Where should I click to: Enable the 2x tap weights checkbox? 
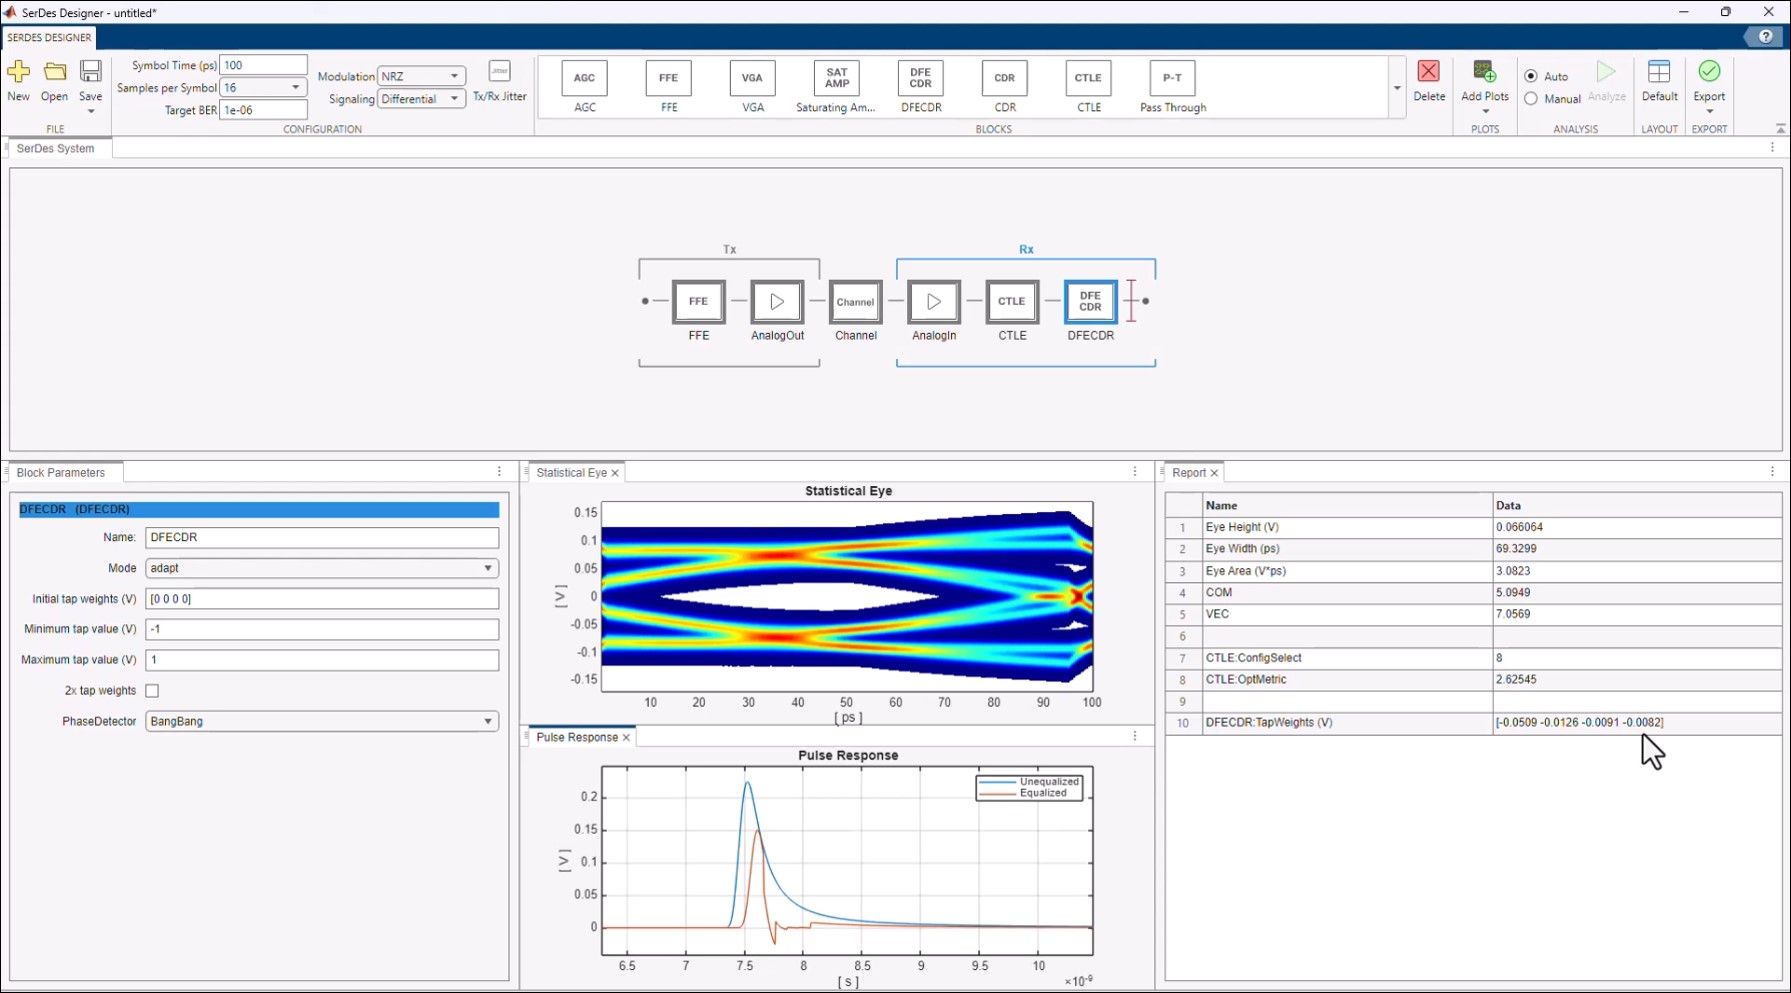(x=151, y=690)
